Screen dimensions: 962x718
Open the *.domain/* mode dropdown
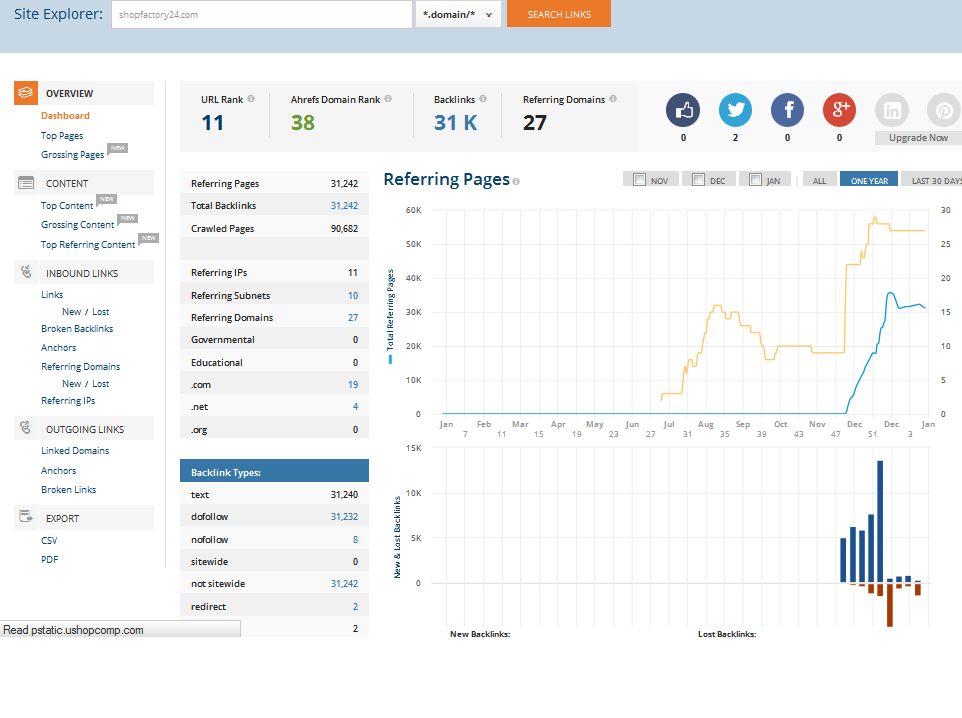pos(458,14)
